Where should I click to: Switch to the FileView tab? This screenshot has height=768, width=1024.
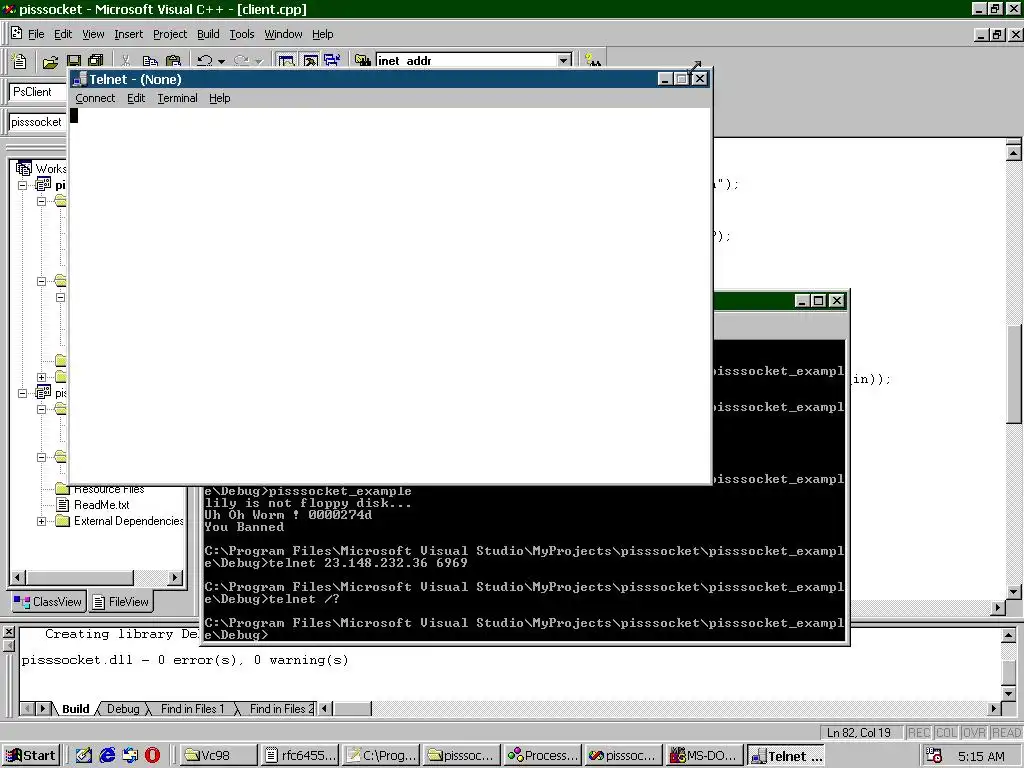[x=121, y=601]
